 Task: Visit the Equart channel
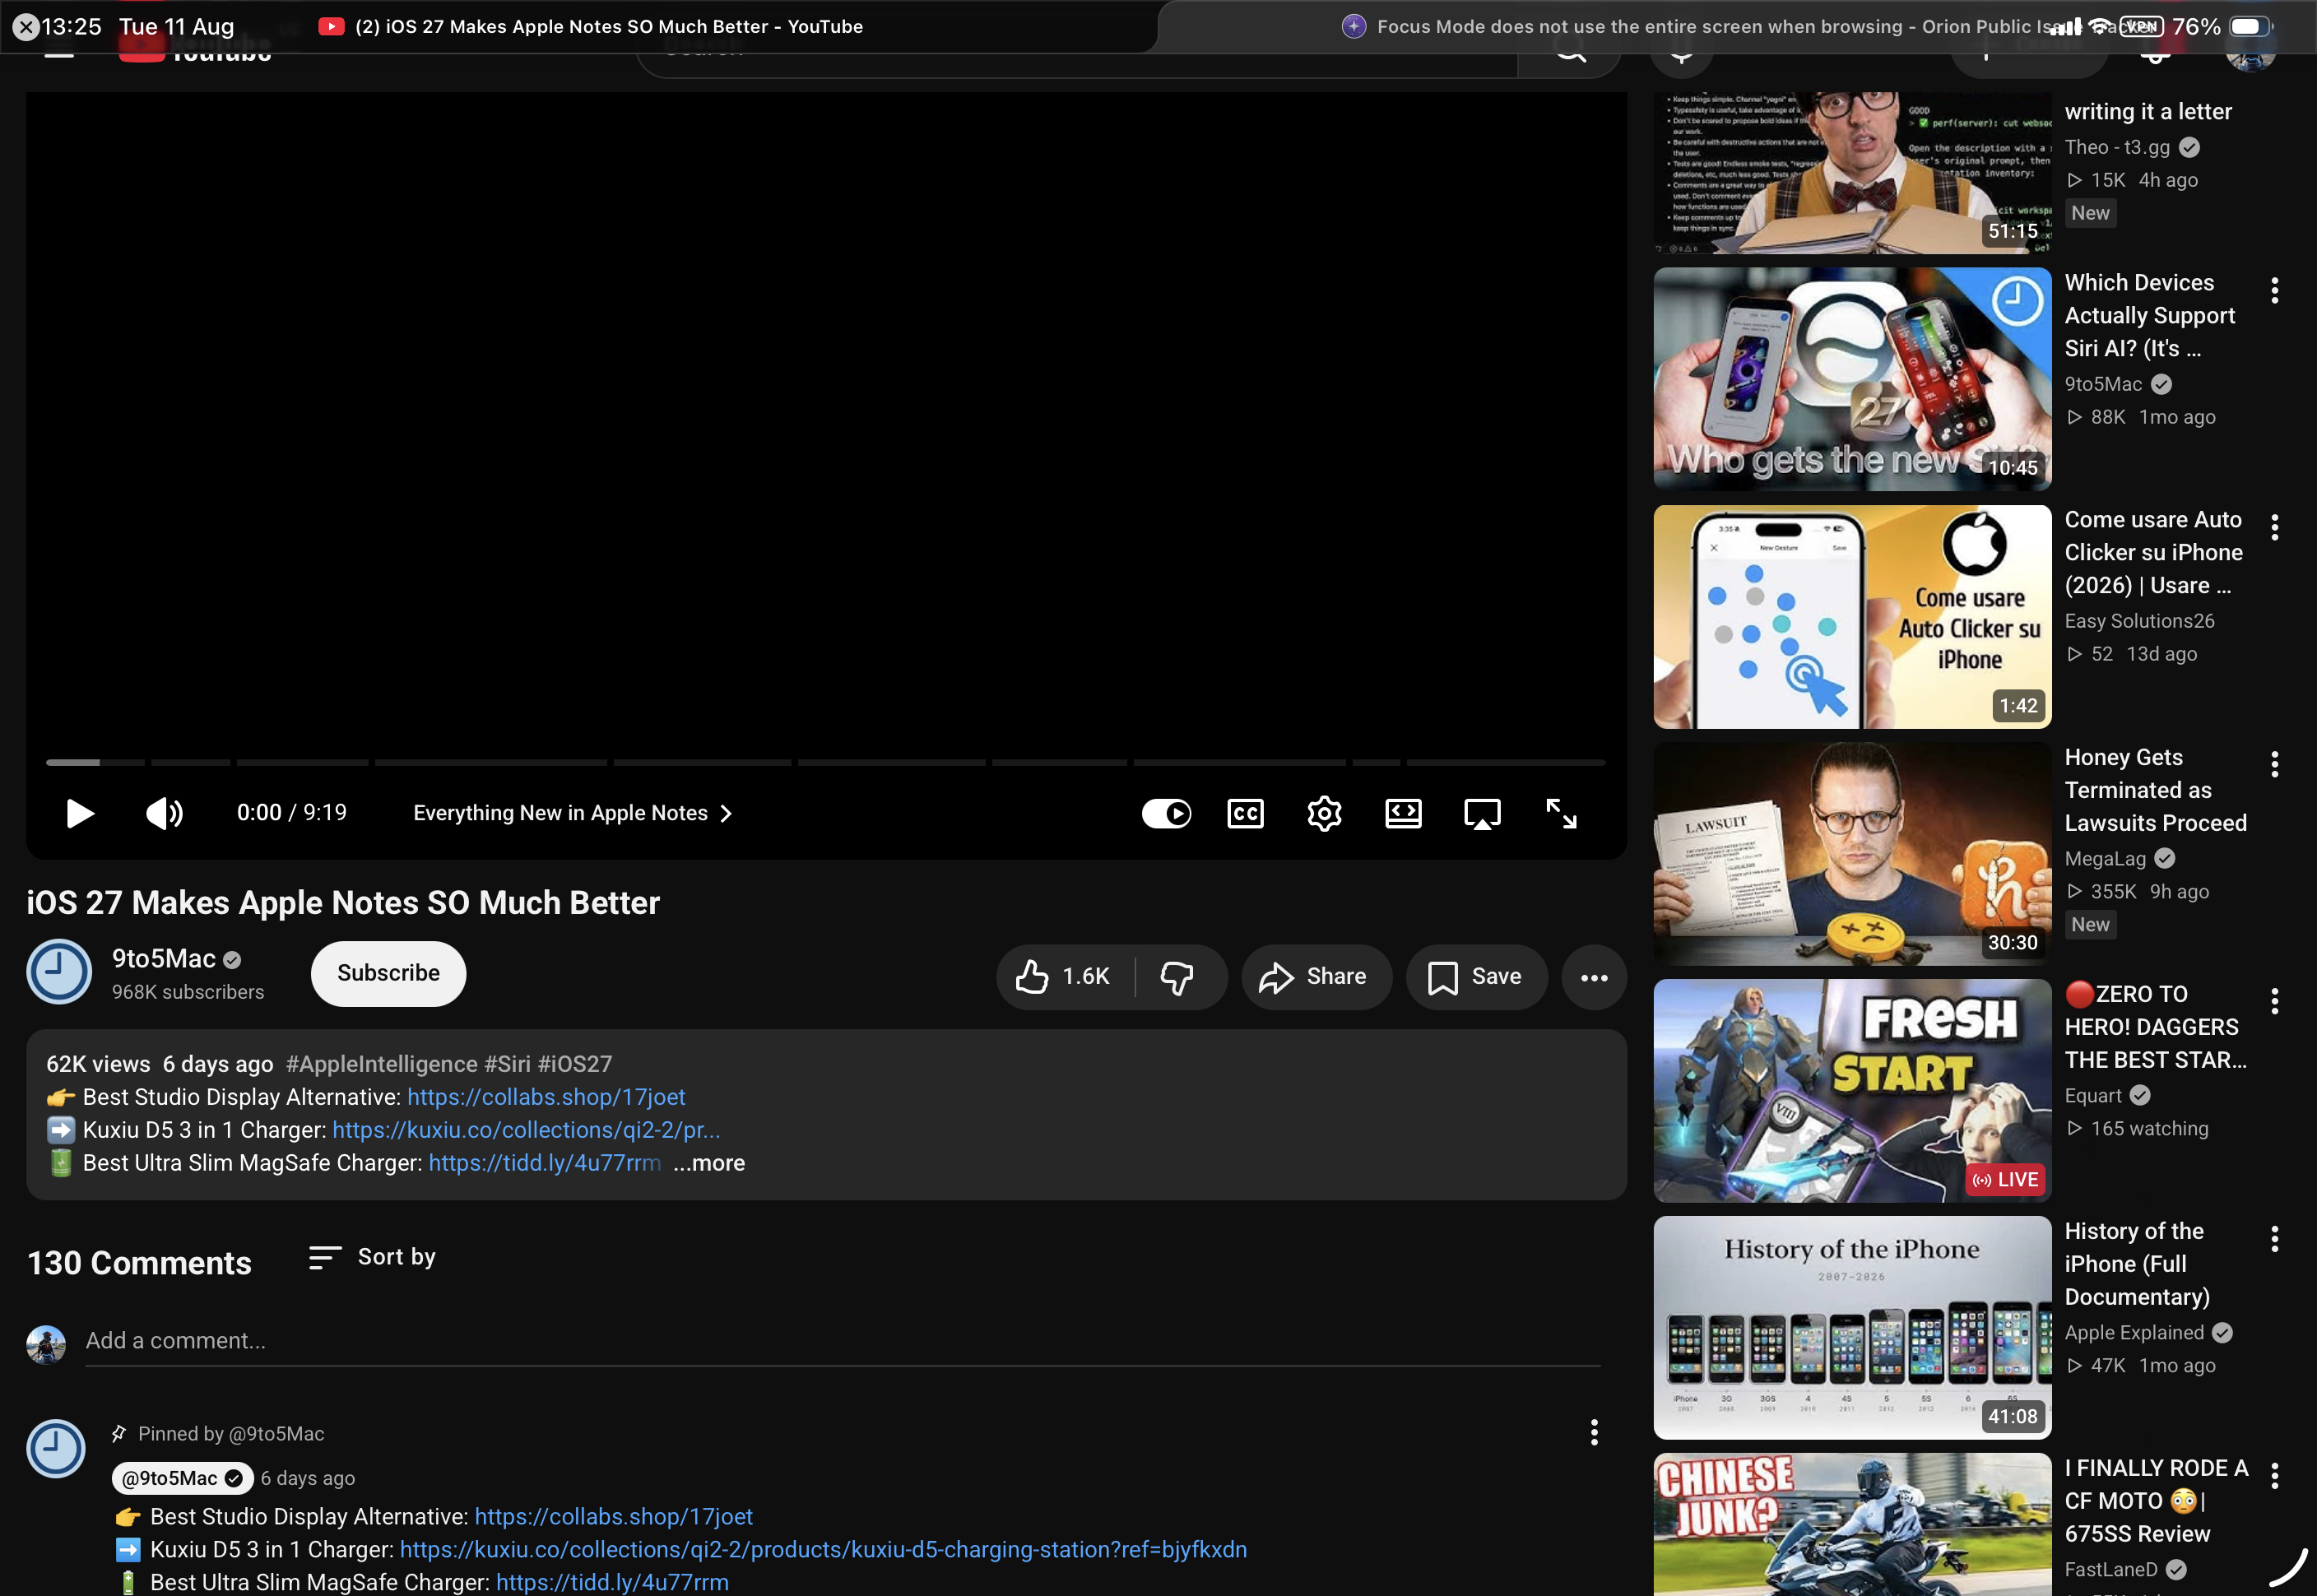2093,1095
